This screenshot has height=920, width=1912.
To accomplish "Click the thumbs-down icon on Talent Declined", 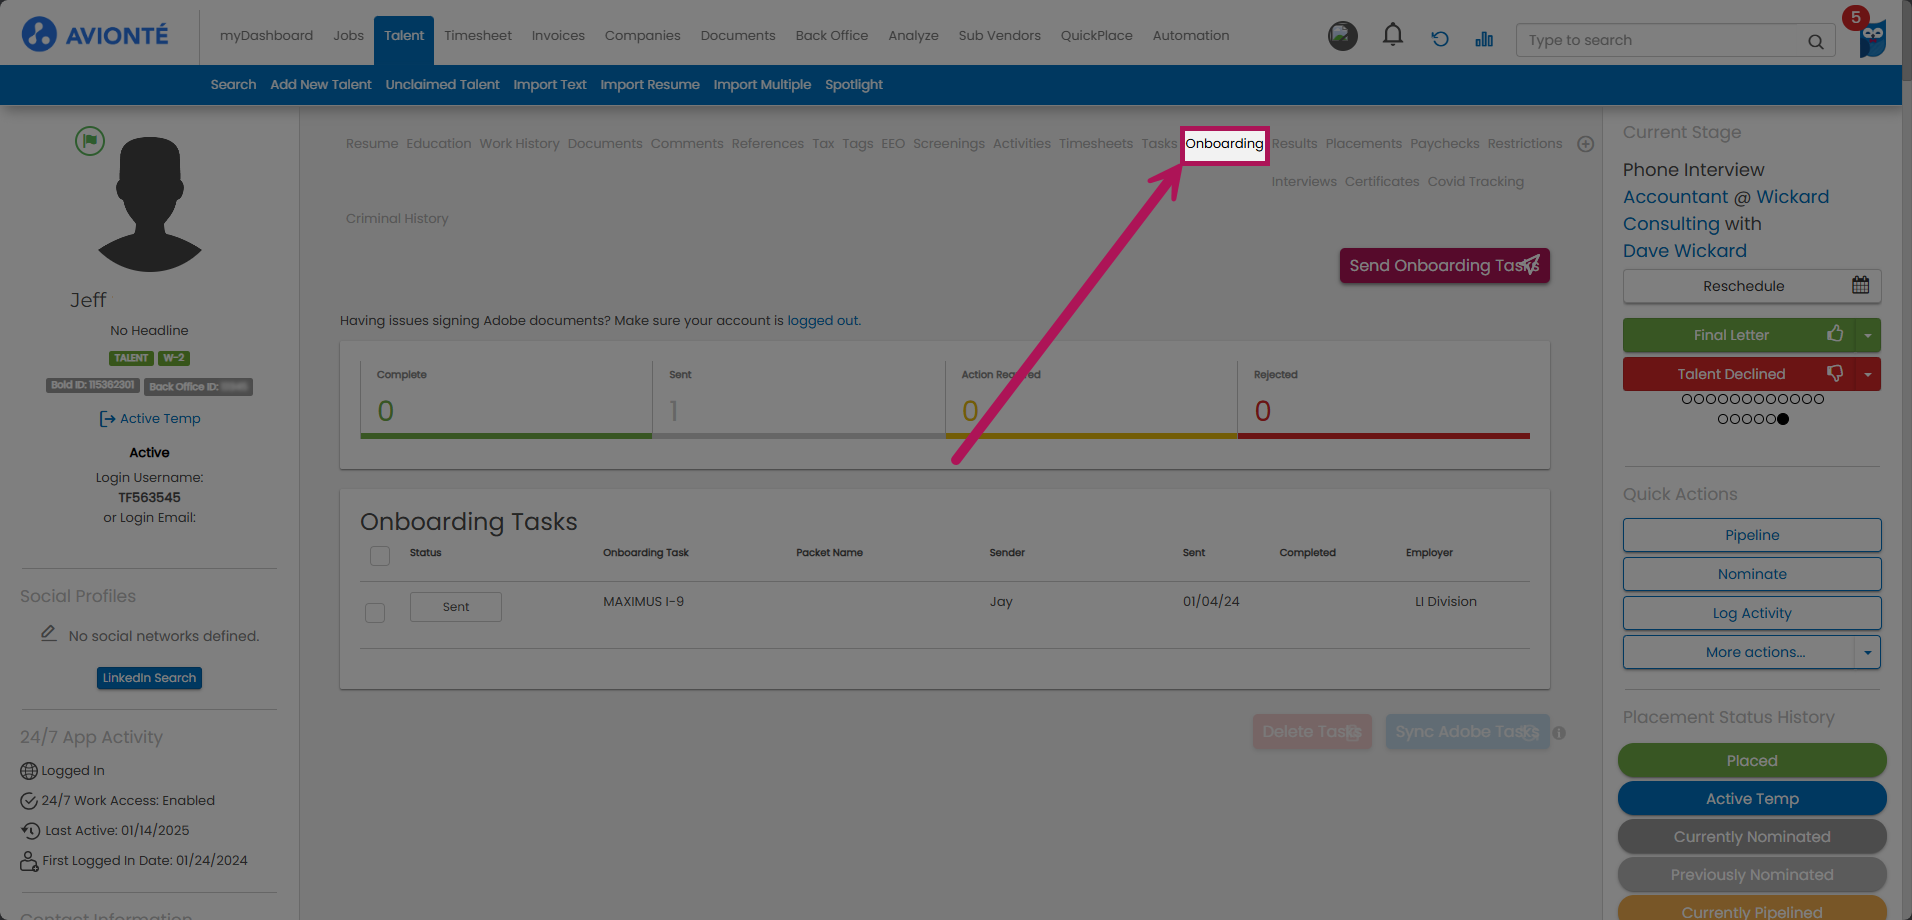I will [1835, 373].
